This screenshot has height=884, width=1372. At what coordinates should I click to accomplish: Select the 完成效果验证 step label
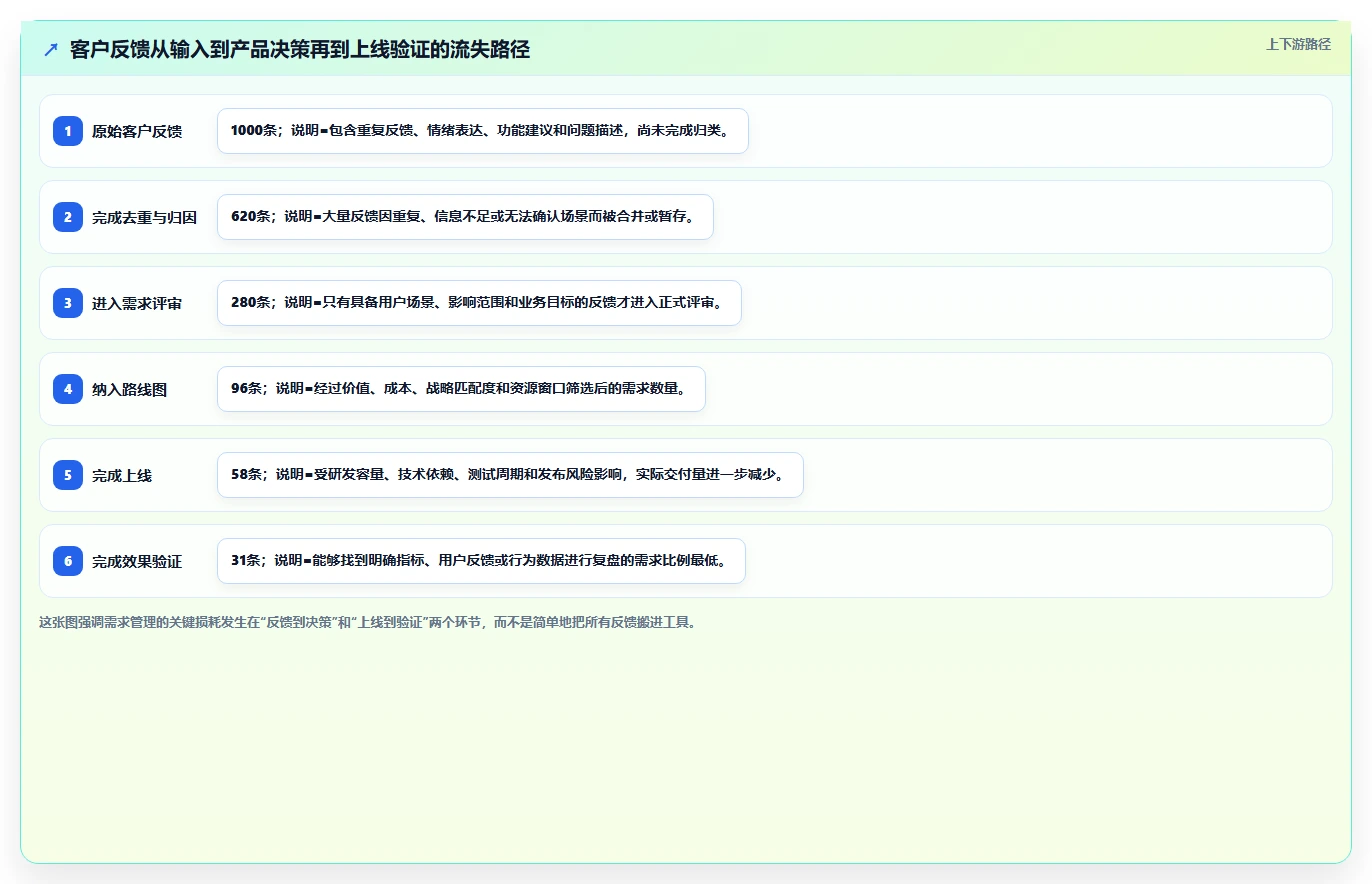[137, 561]
